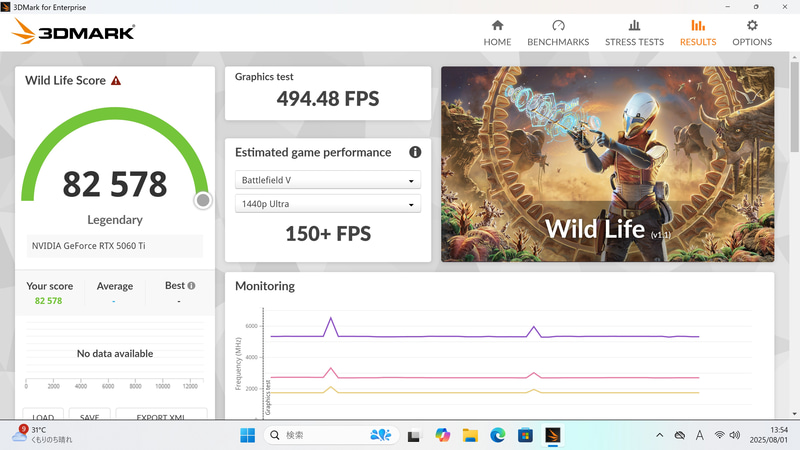
Task: Click the 494.48 FPS graphics test value
Action: coord(328,98)
